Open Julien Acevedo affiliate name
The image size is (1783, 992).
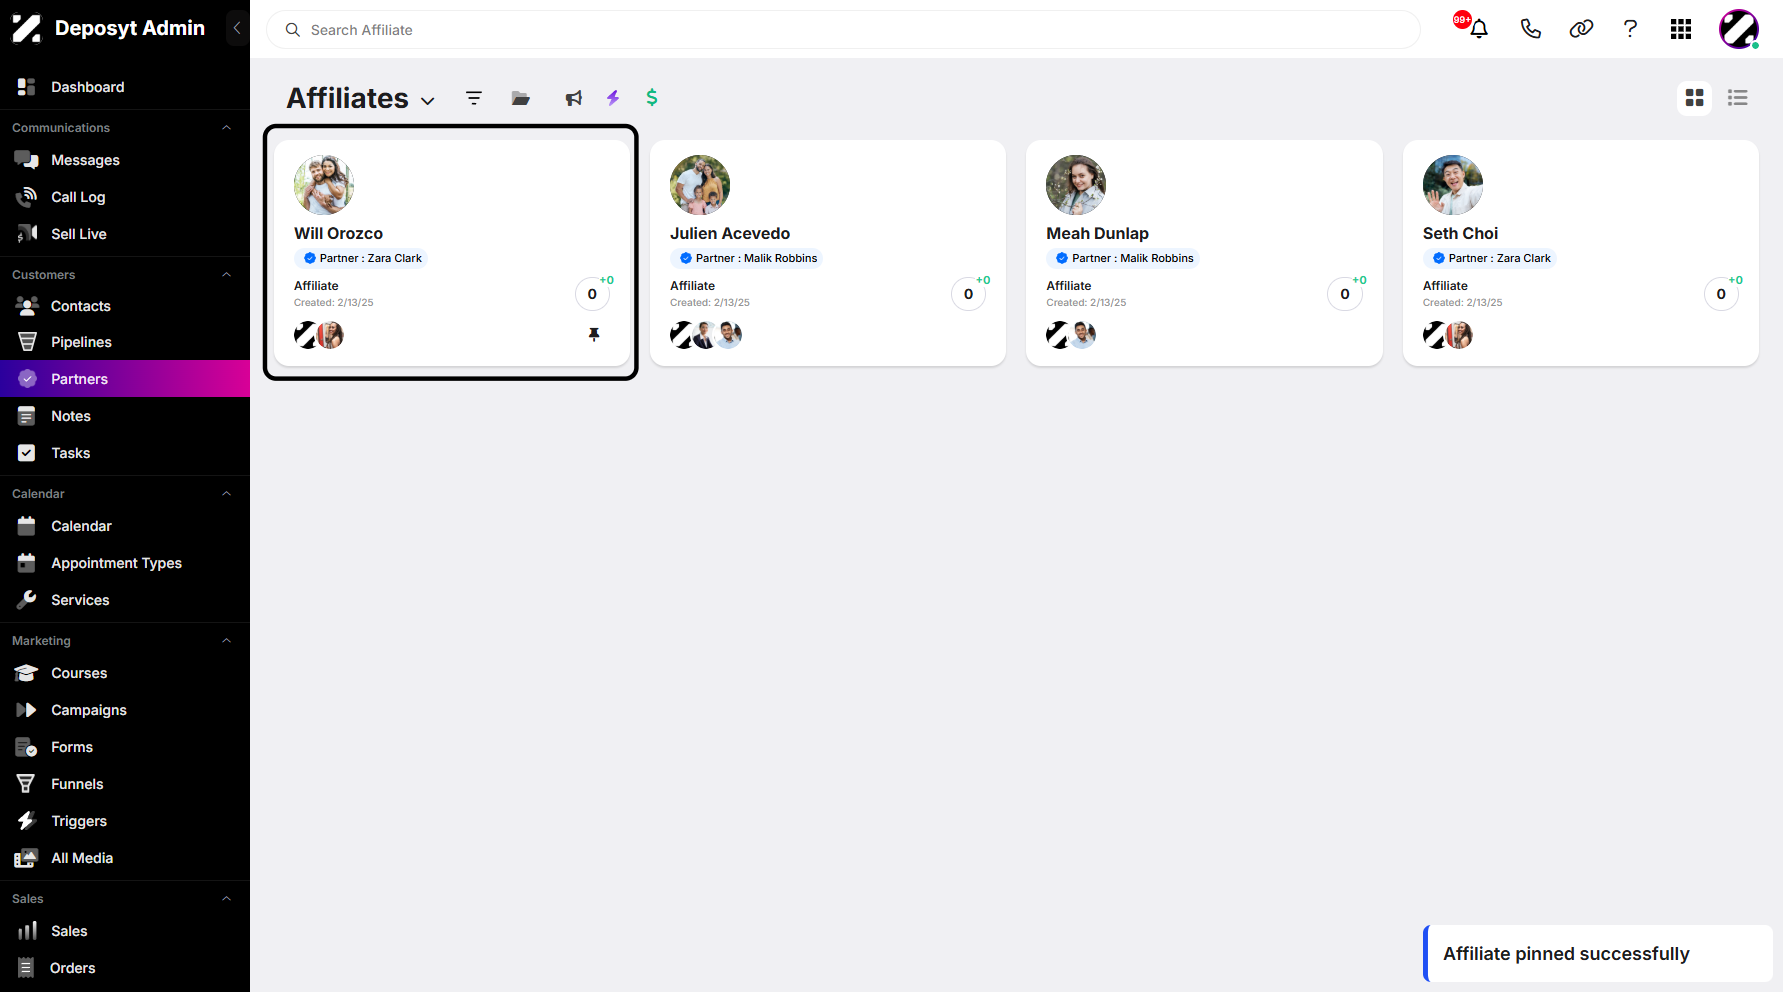click(730, 233)
